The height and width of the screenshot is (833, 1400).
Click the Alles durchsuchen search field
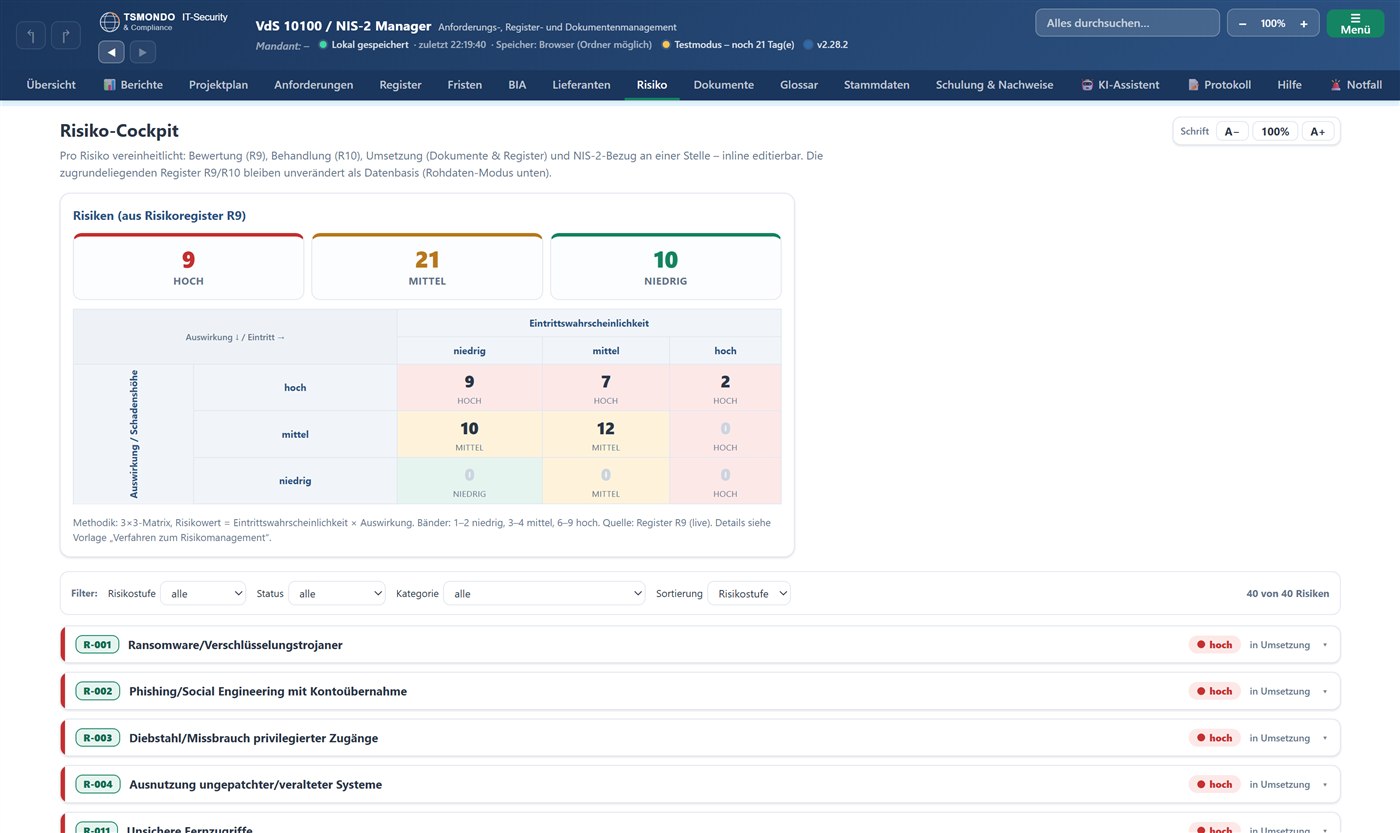coord(1127,23)
